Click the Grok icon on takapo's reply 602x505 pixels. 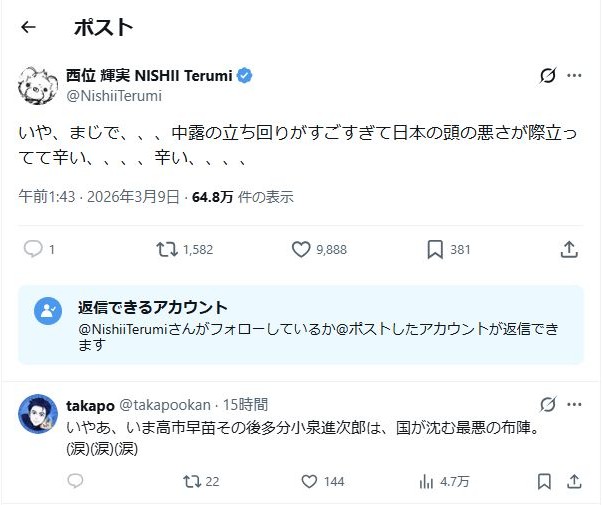coord(547,405)
